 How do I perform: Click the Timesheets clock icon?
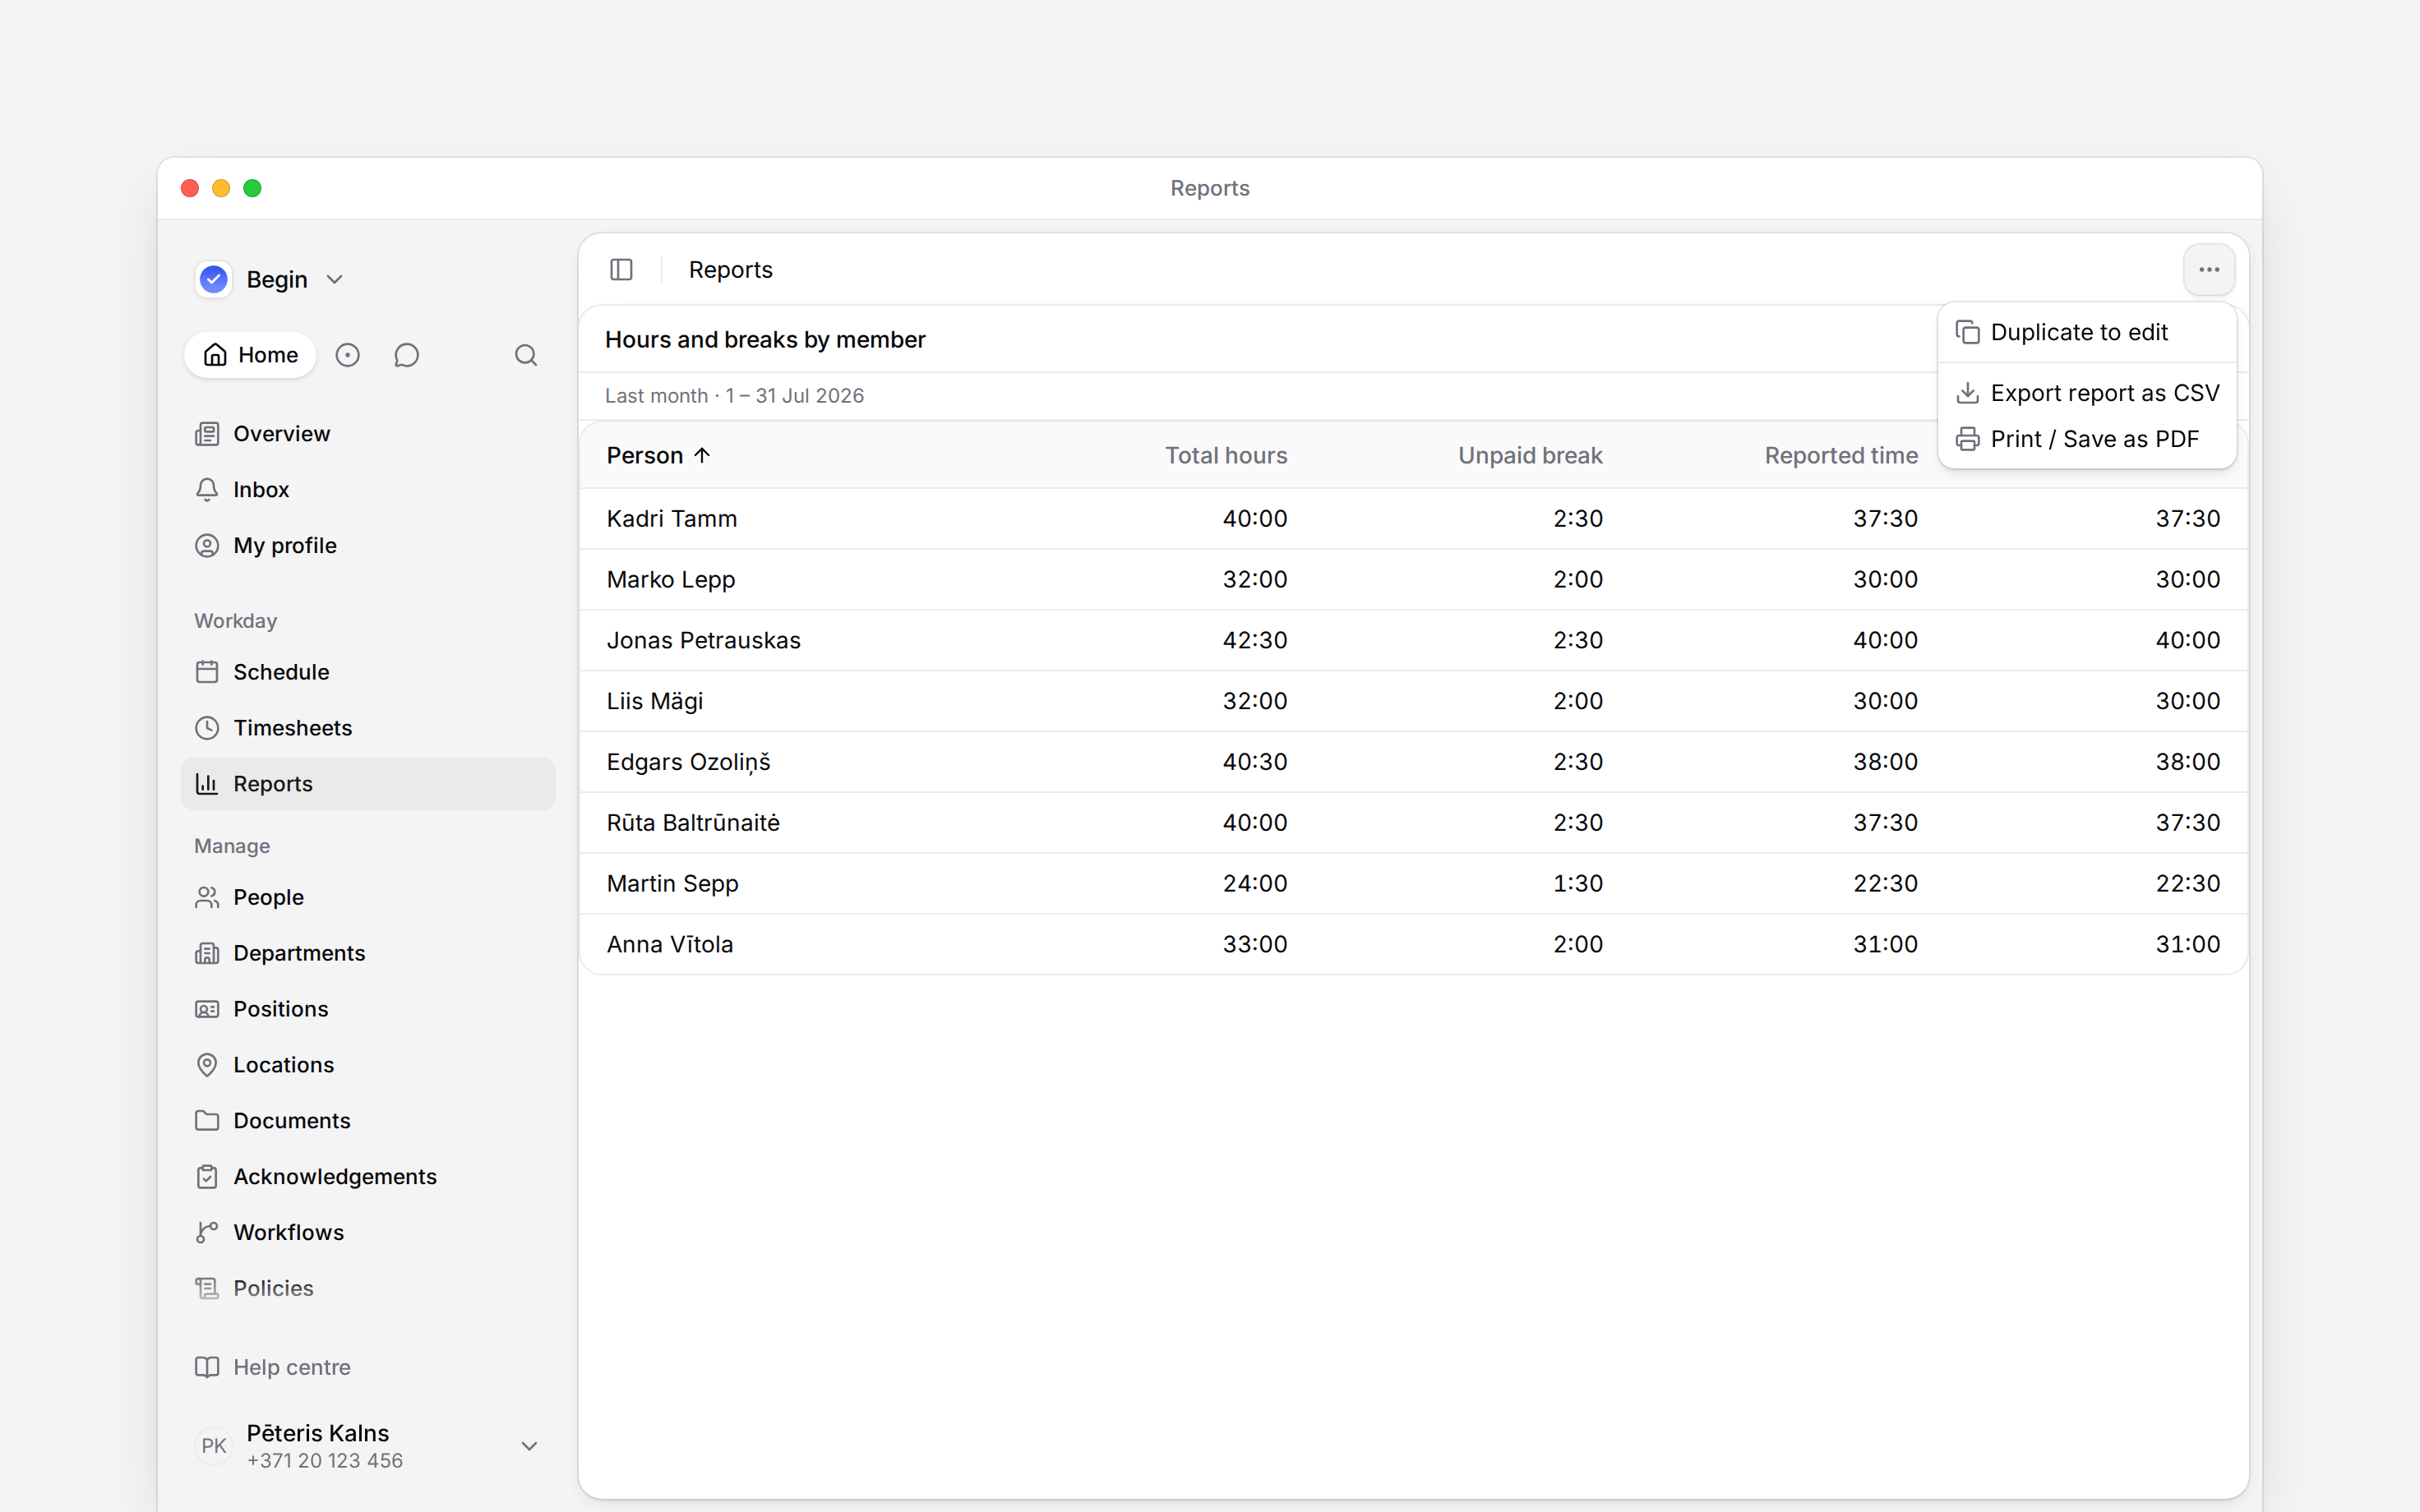pyautogui.click(x=207, y=728)
